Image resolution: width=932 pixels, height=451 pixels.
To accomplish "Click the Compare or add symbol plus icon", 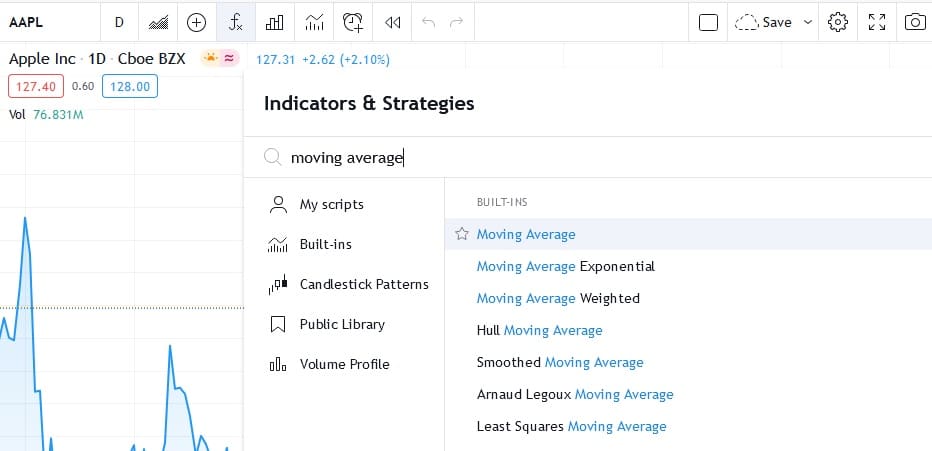I will tap(197, 22).
